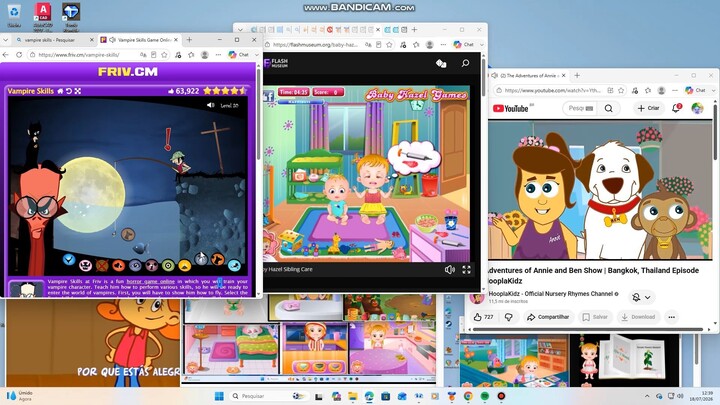Screen dimensions: 720x405
Task: Rate Vampire Skills using the star bar
Action: [x=225, y=91]
